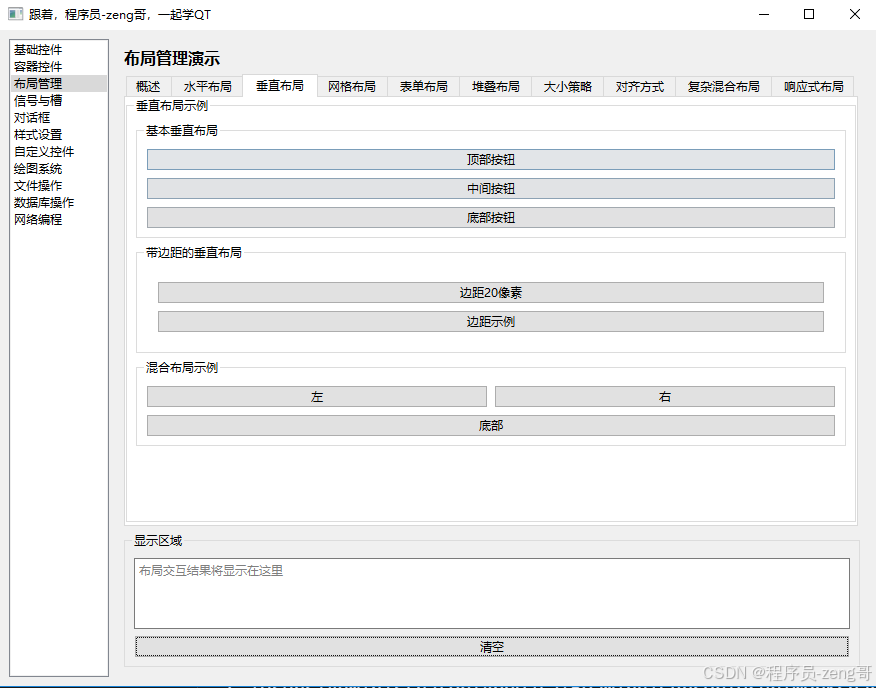
Task: Click the 底部按钮 button
Action: point(491,217)
